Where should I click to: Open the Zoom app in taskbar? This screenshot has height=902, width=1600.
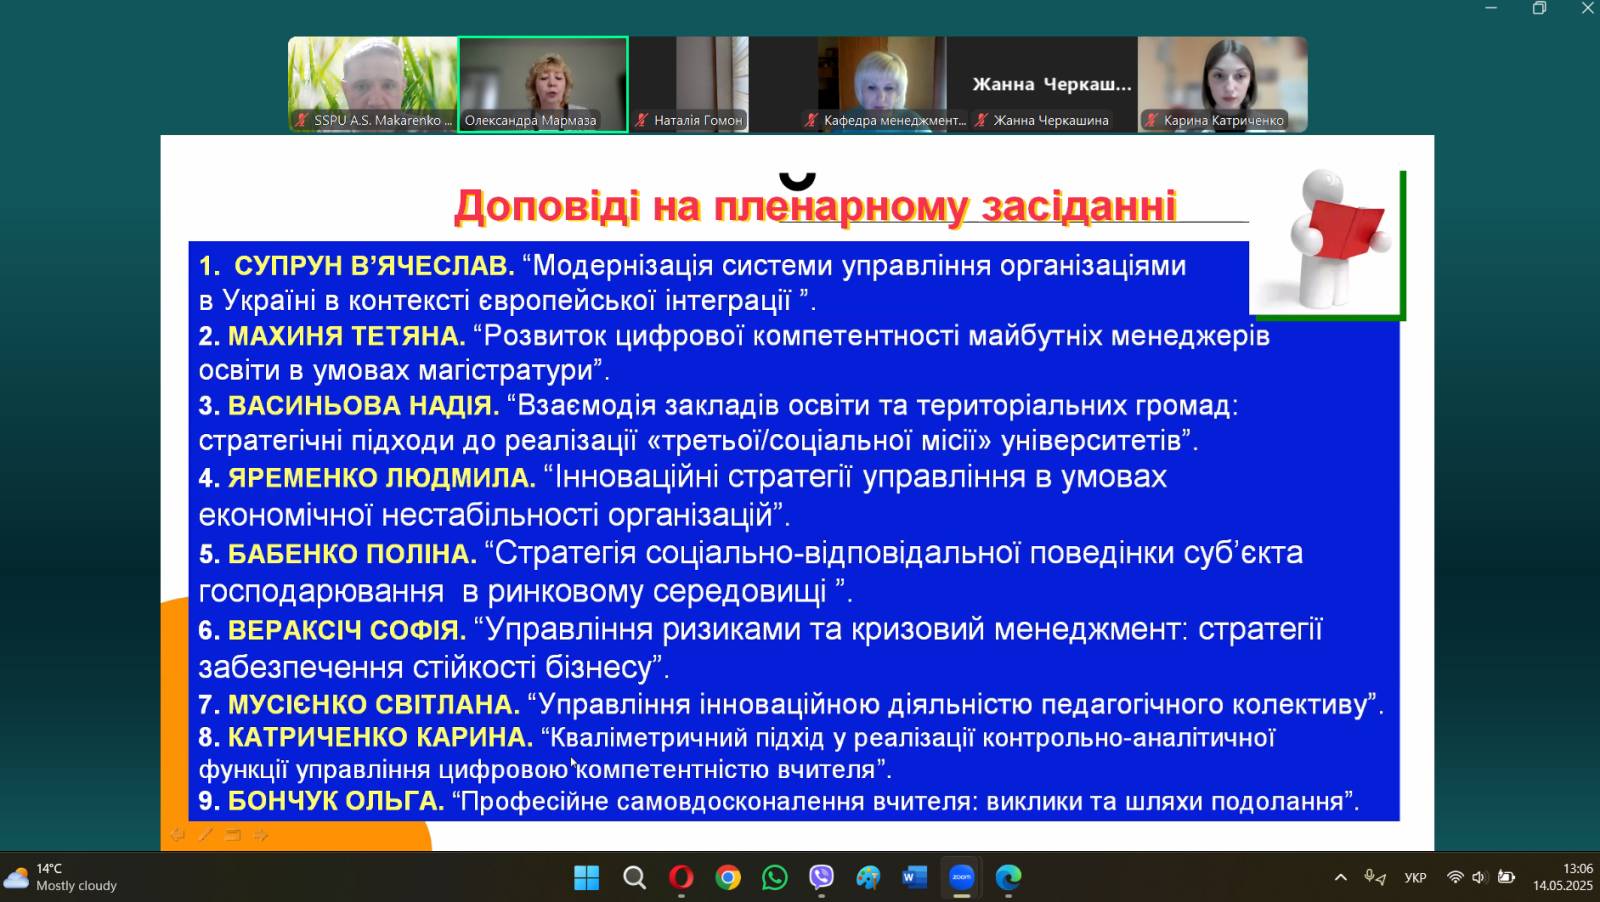point(961,878)
